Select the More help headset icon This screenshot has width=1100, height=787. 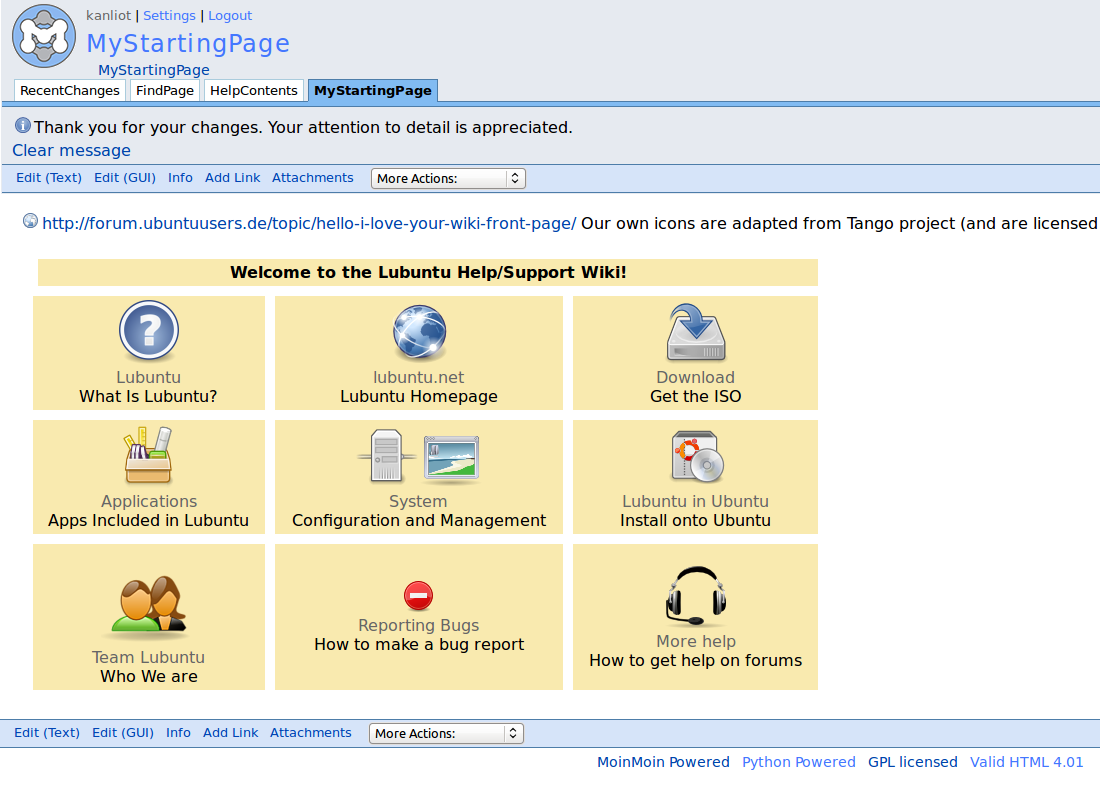click(696, 596)
